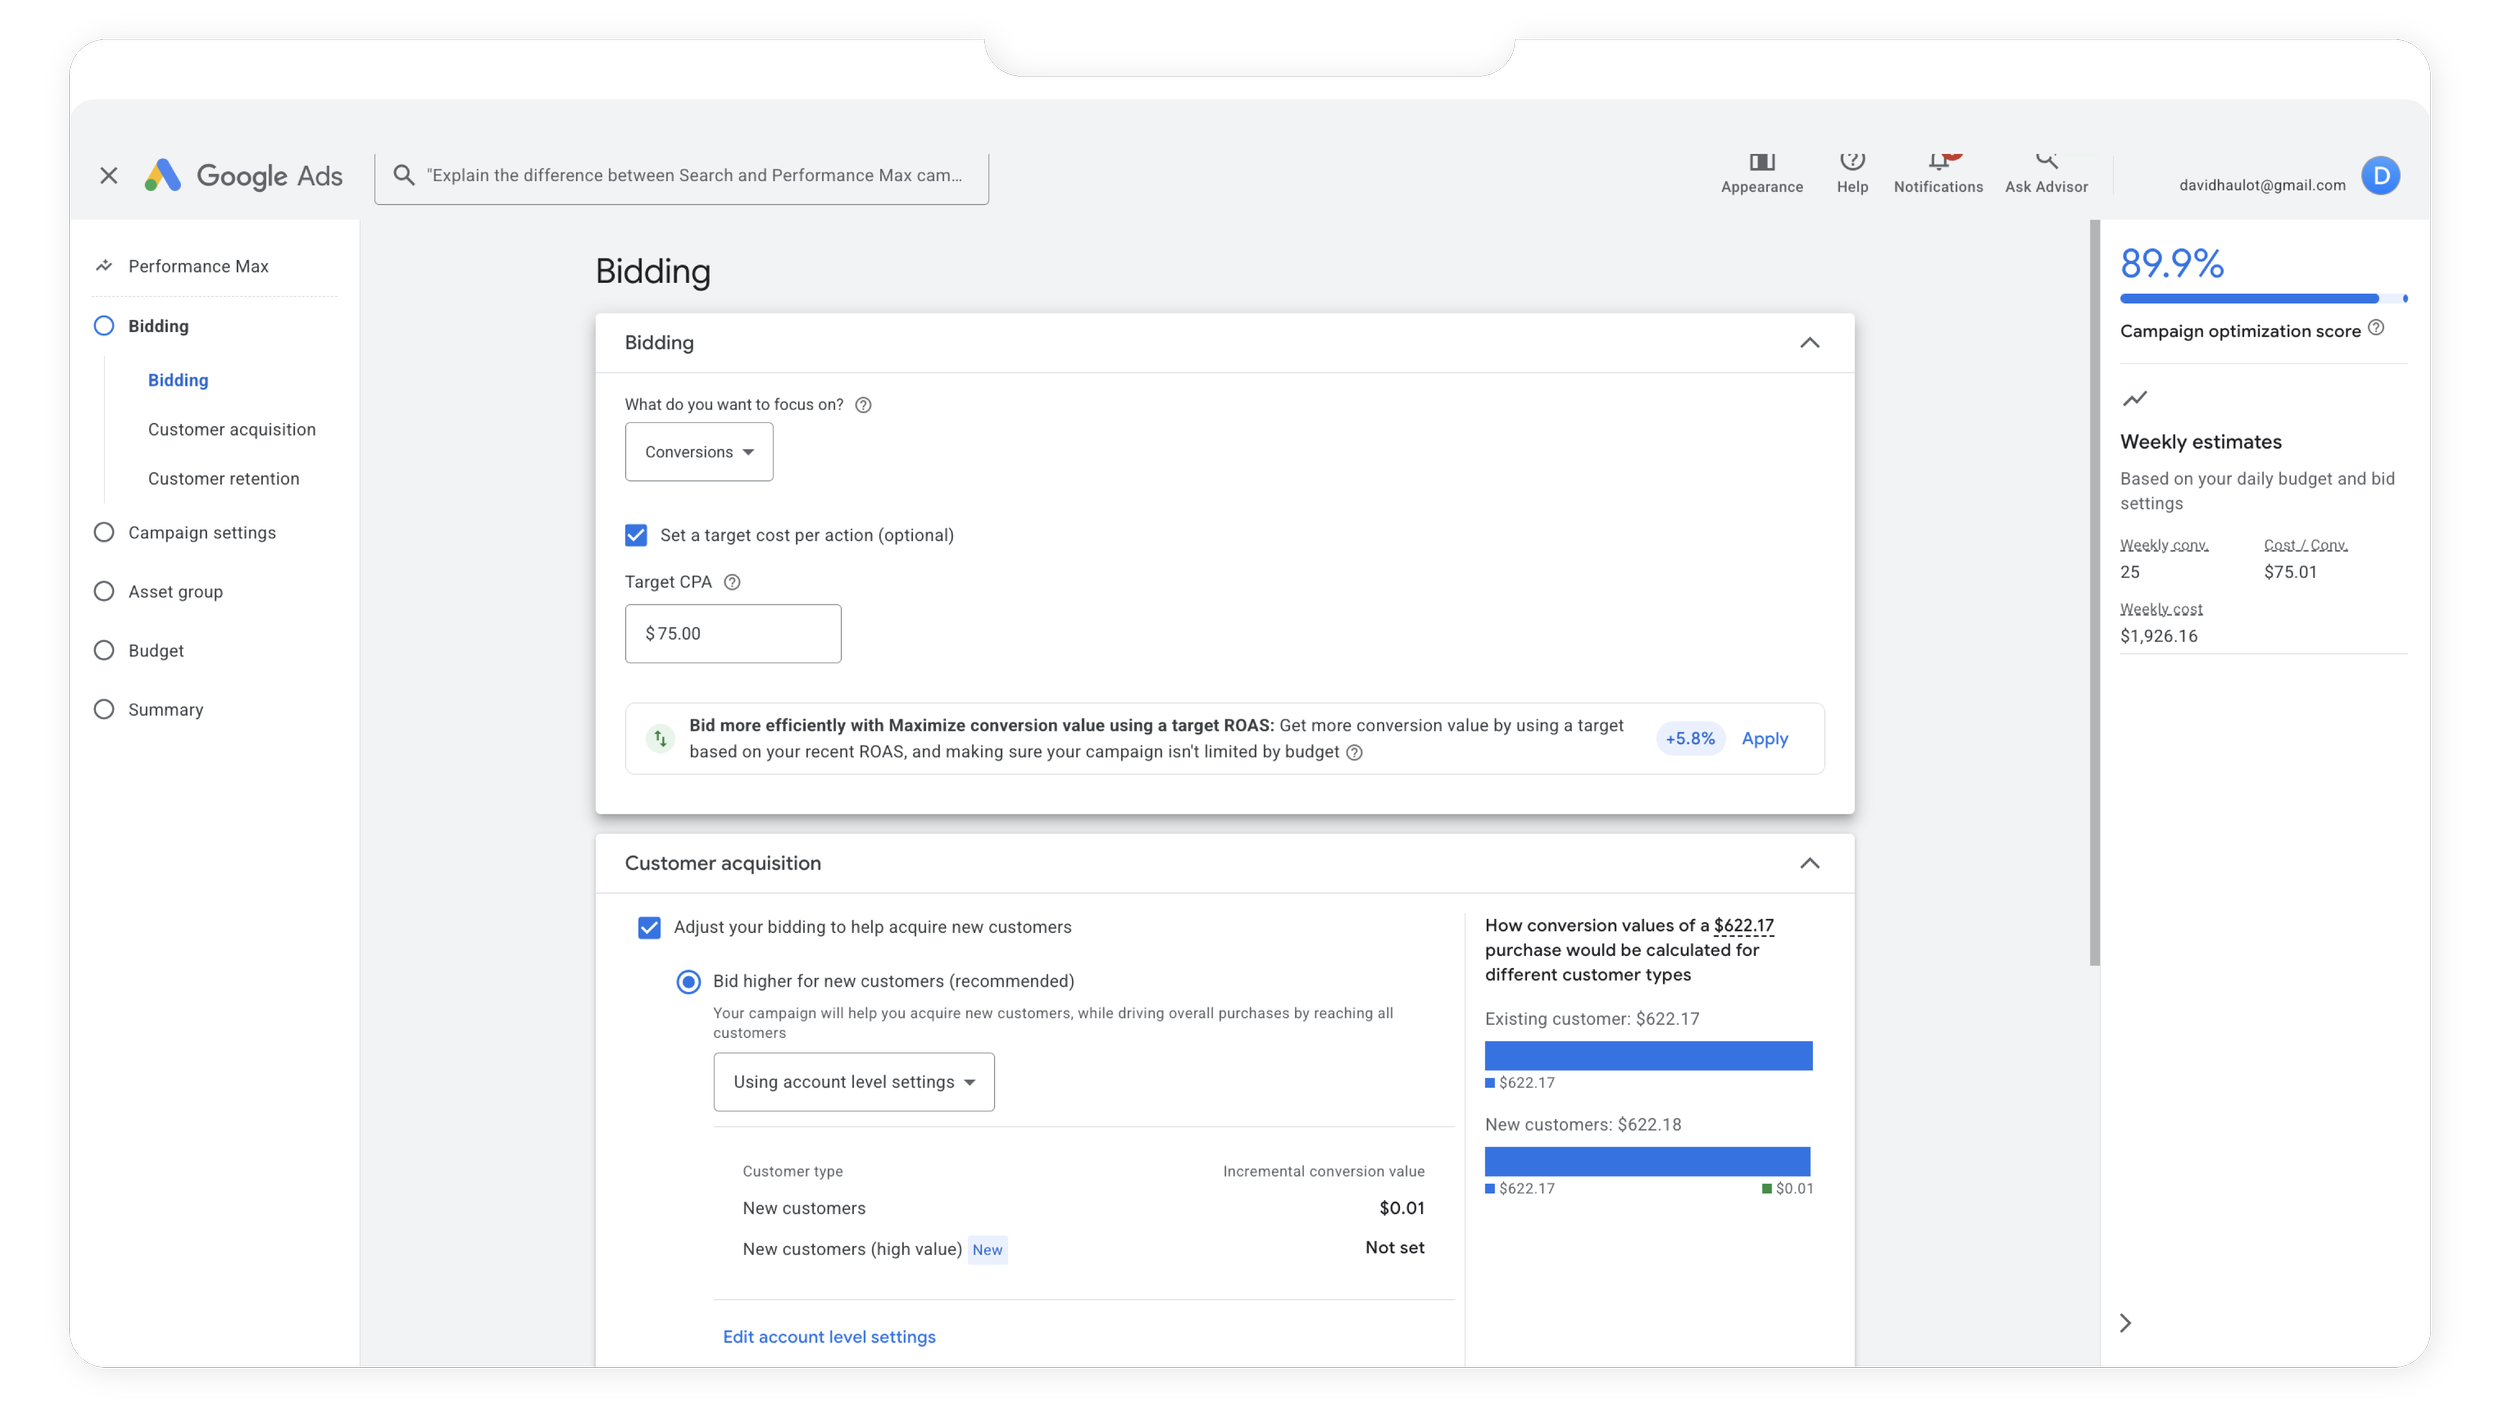Click the underlined $622.17 purchase value
This screenshot has height=1407, width=2500.
point(1743,926)
